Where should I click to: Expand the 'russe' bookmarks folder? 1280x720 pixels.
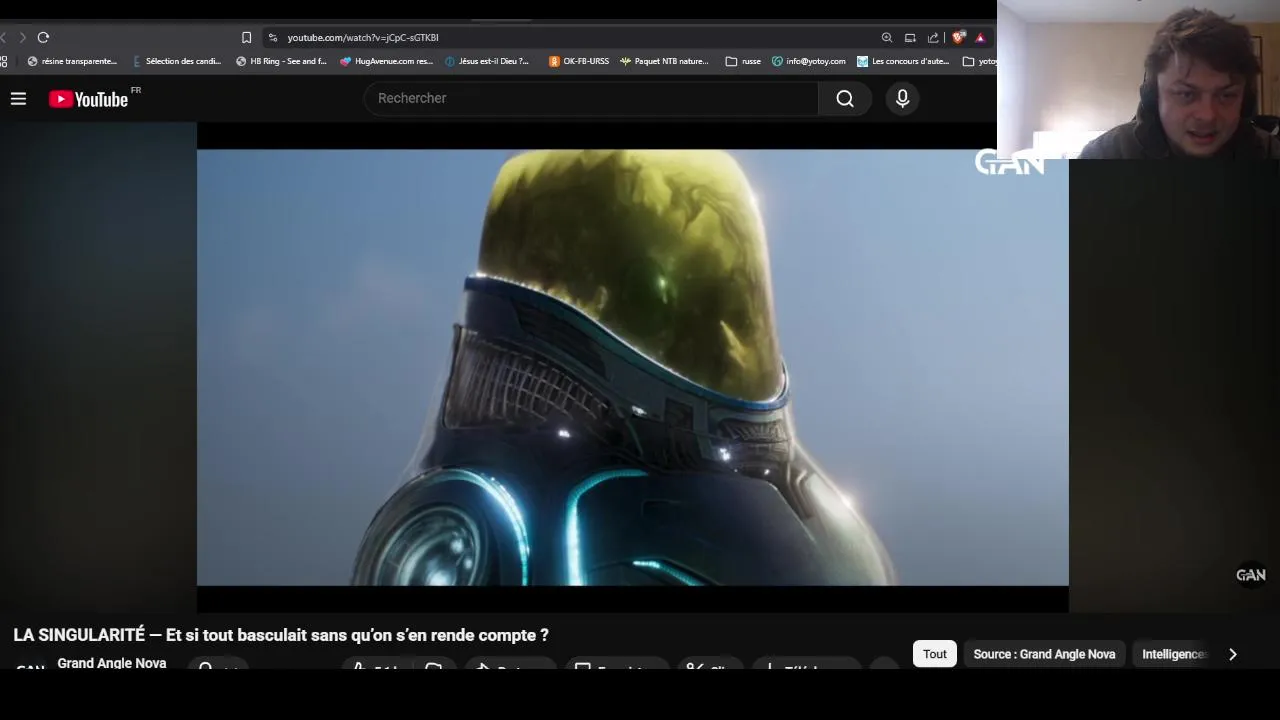pos(743,61)
